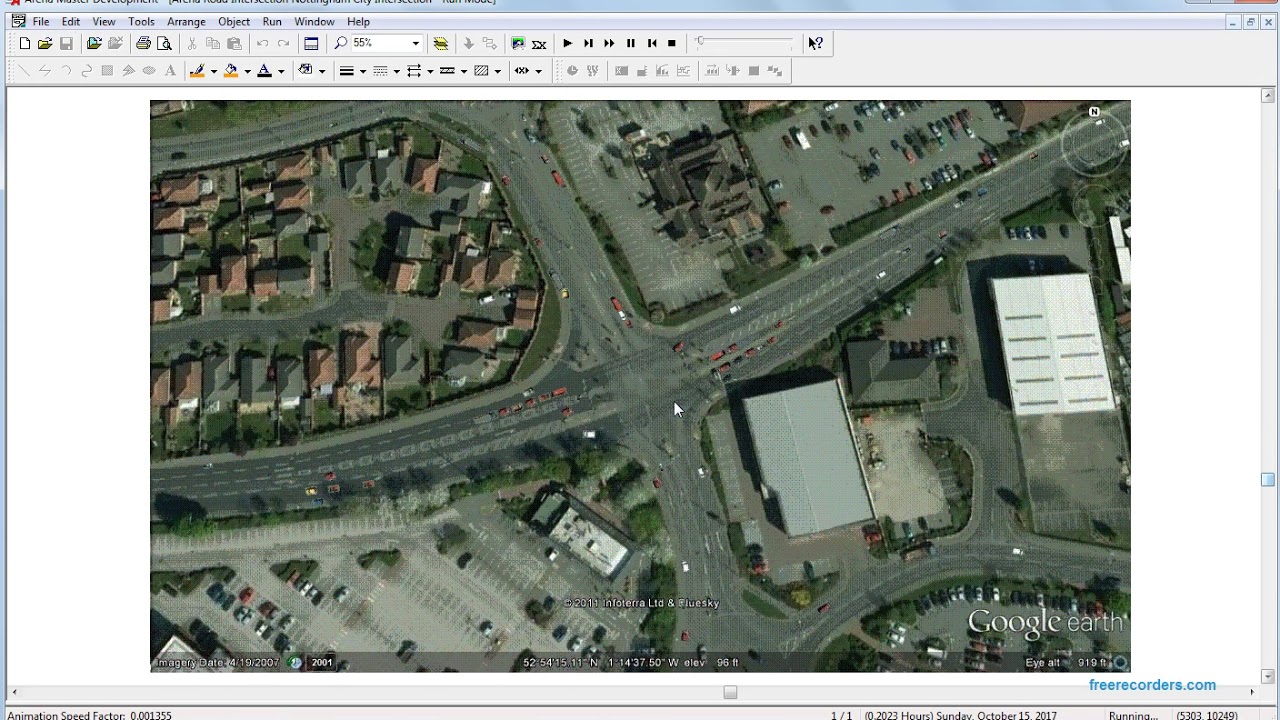
Task: Choose the line style tool
Action: click(x=380, y=71)
